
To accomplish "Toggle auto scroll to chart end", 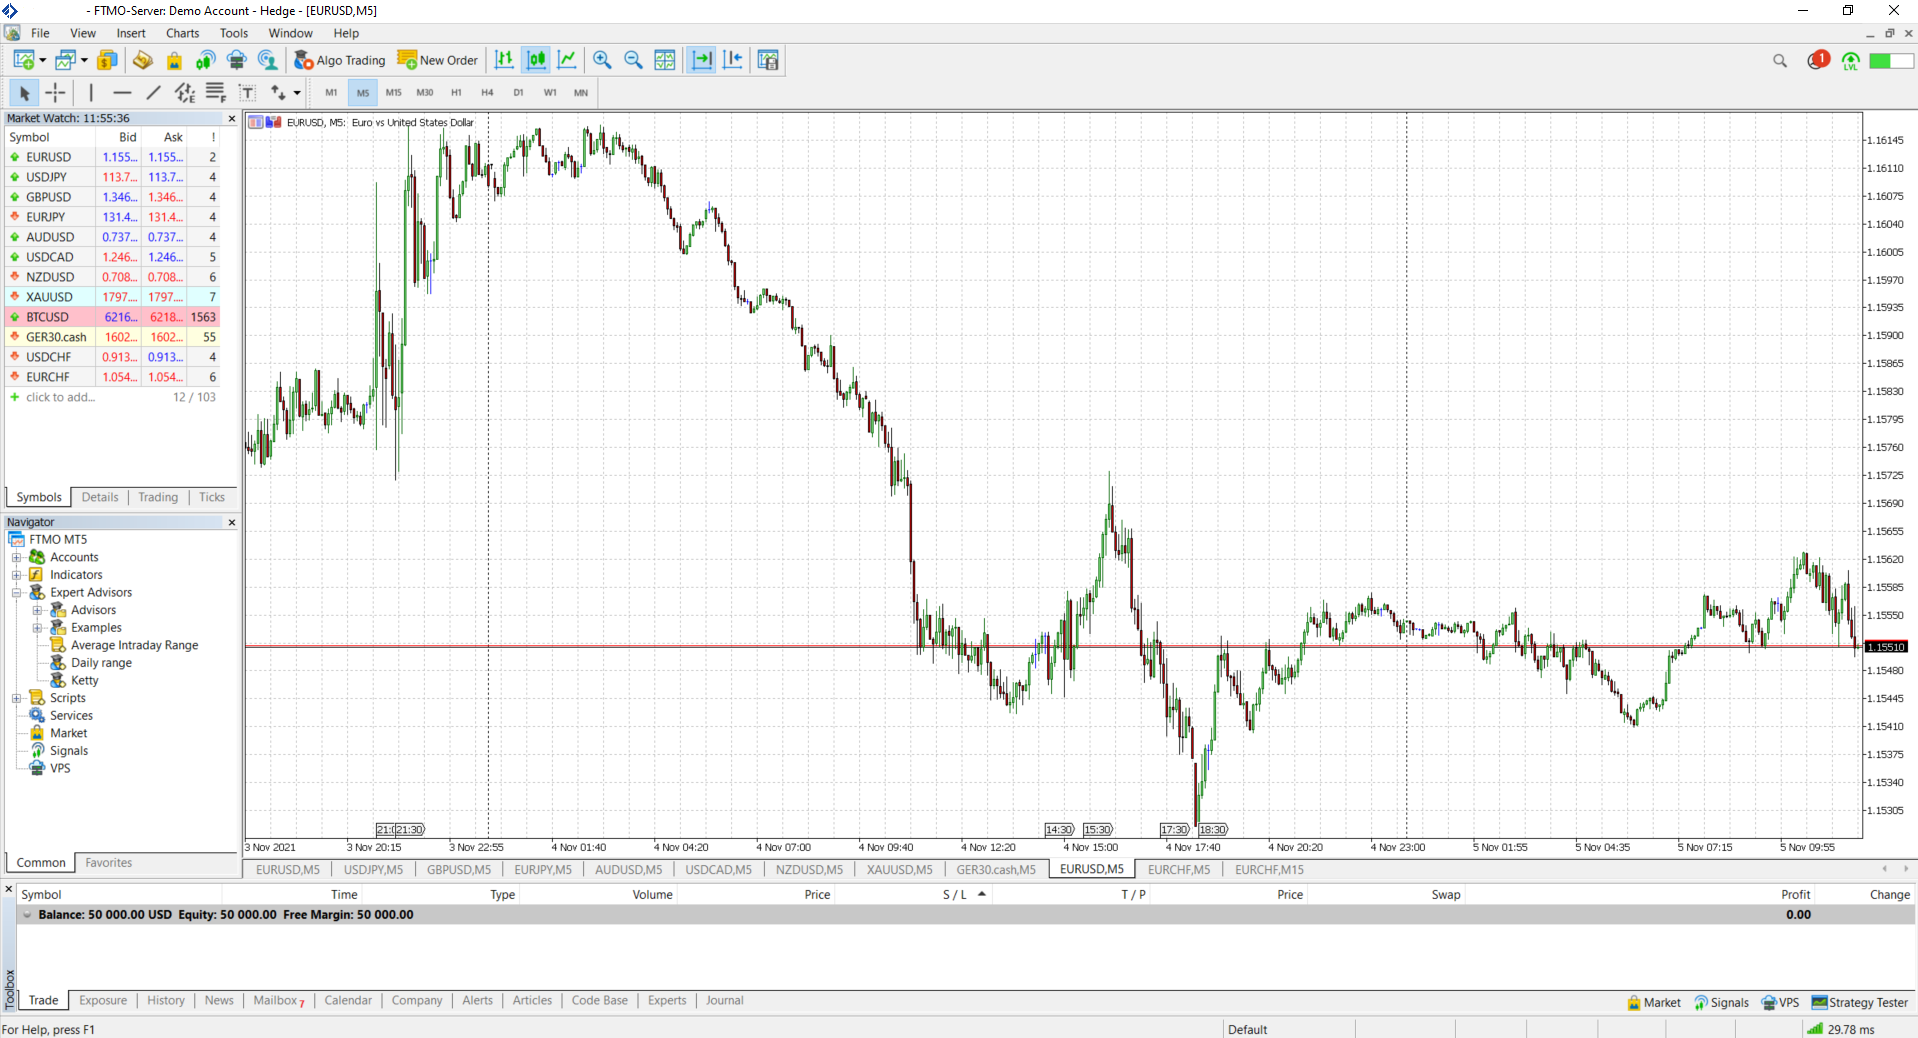I will [702, 60].
